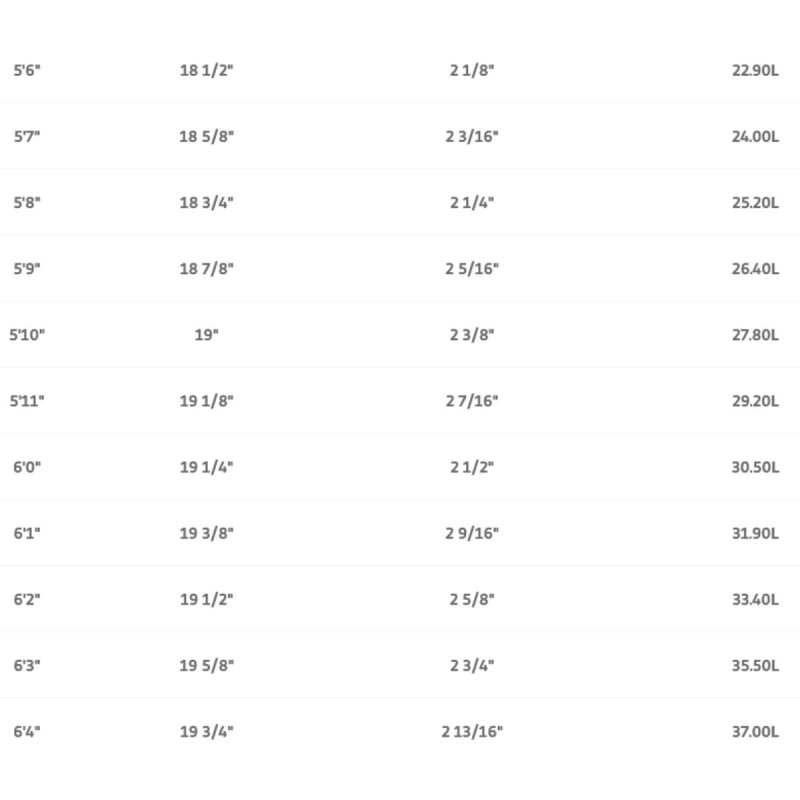Click the 18 7/8" width value
The image size is (800, 800).
click(x=206, y=268)
